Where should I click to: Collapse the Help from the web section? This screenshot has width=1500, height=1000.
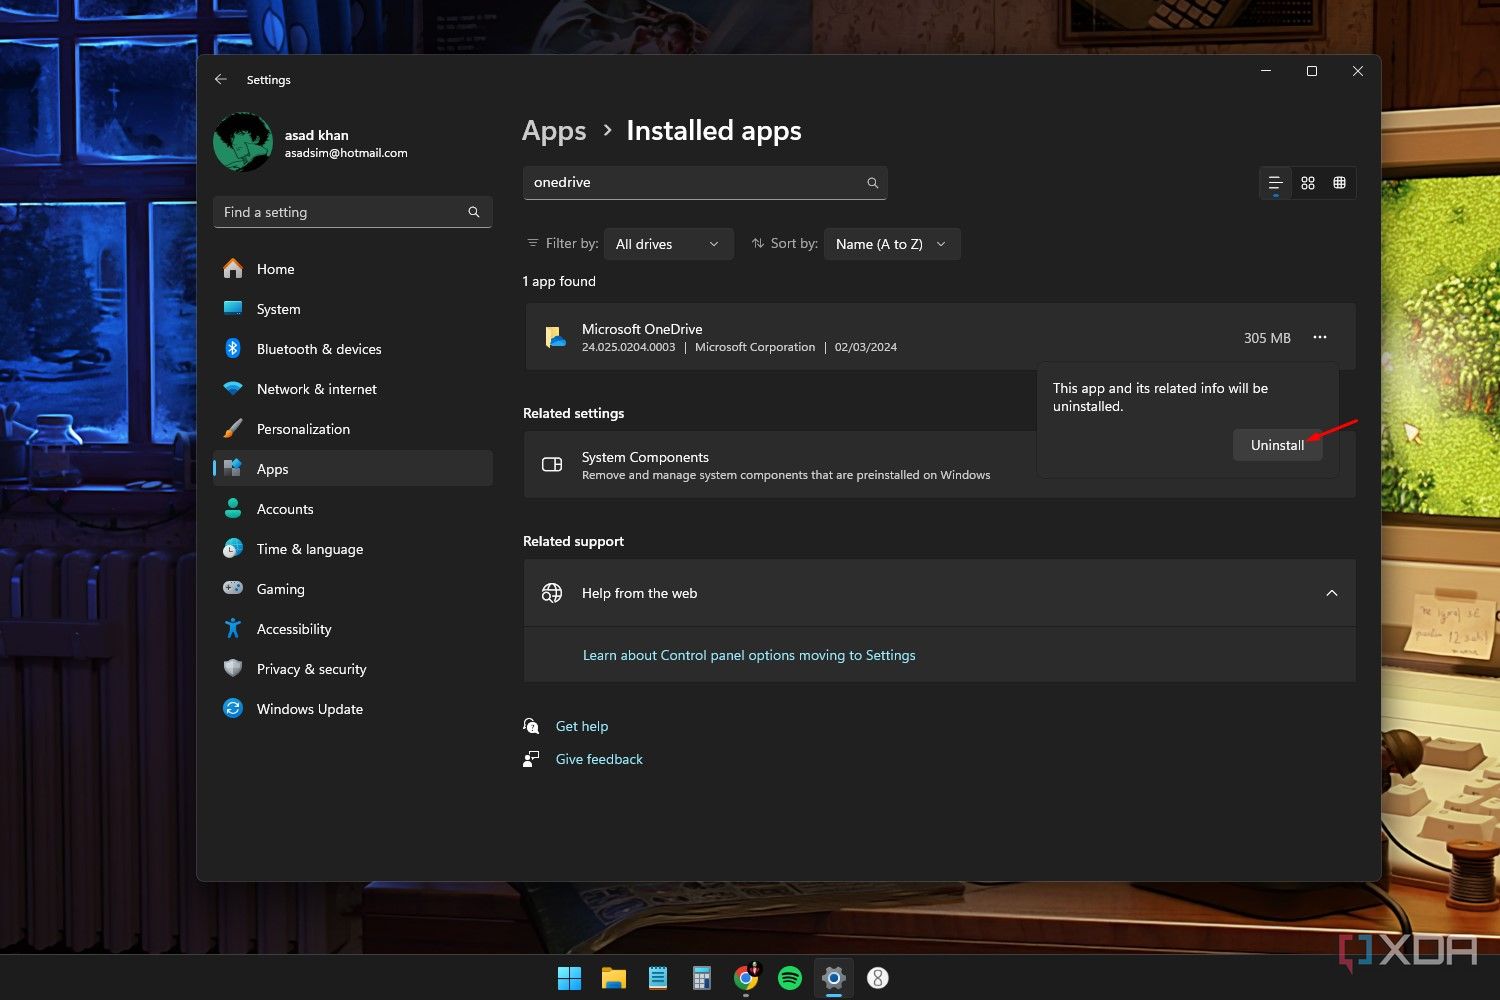1332,593
